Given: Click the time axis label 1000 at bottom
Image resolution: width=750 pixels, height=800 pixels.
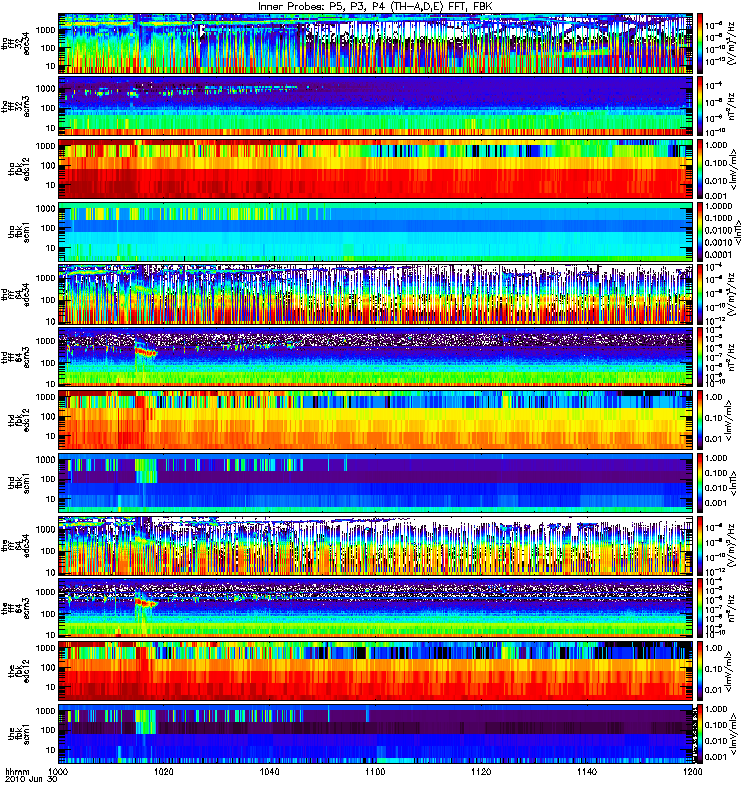Looking at the screenshot, I should [58, 772].
